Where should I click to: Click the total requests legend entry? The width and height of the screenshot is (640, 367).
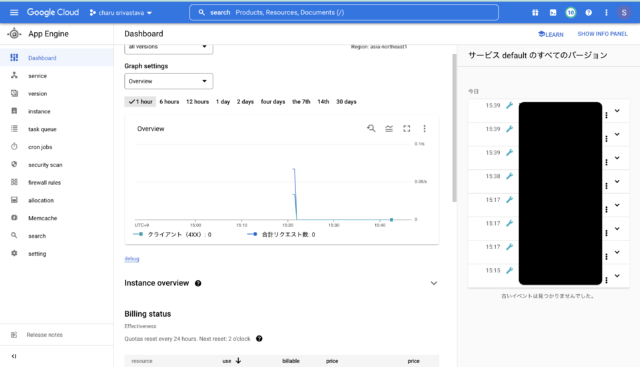point(281,235)
